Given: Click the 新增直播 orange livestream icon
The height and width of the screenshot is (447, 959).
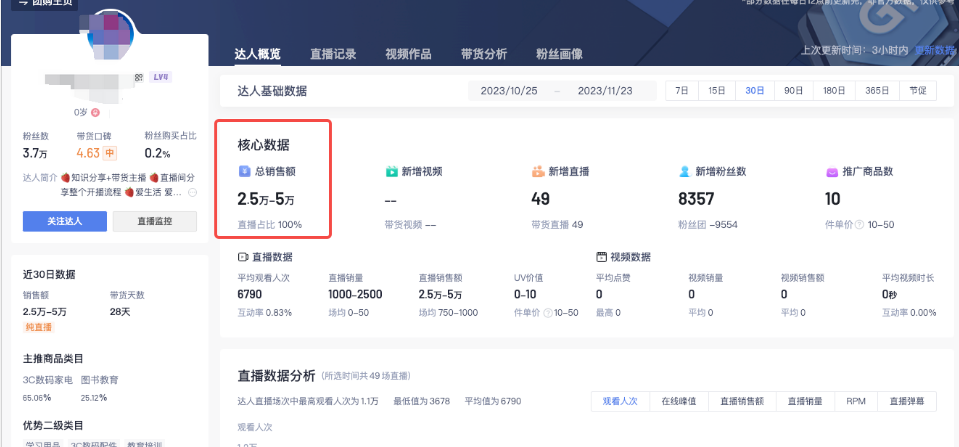Looking at the screenshot, I should point(538,172).
